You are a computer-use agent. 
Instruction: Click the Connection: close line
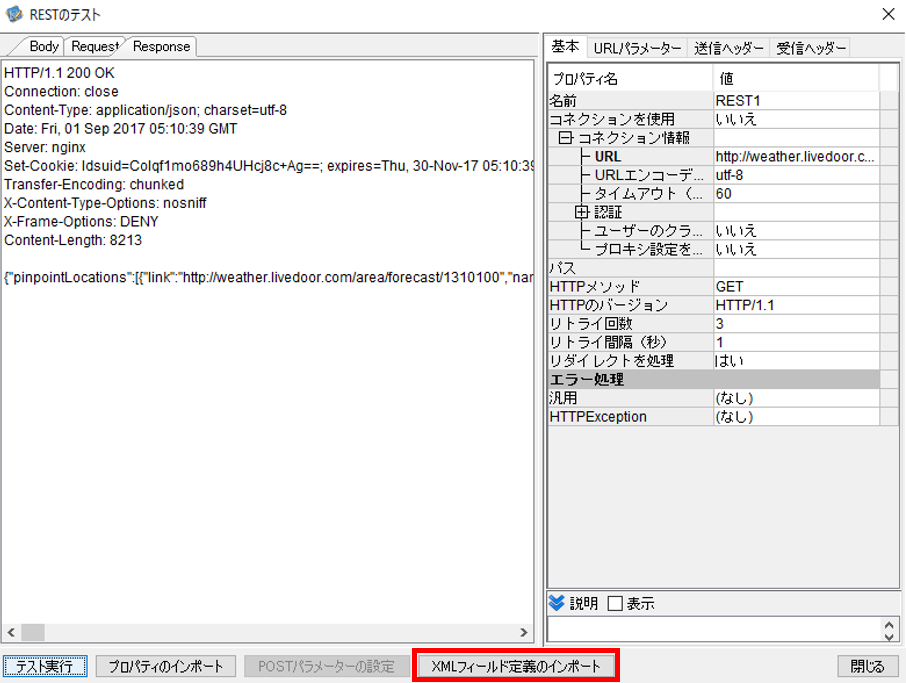pos(61,91)
